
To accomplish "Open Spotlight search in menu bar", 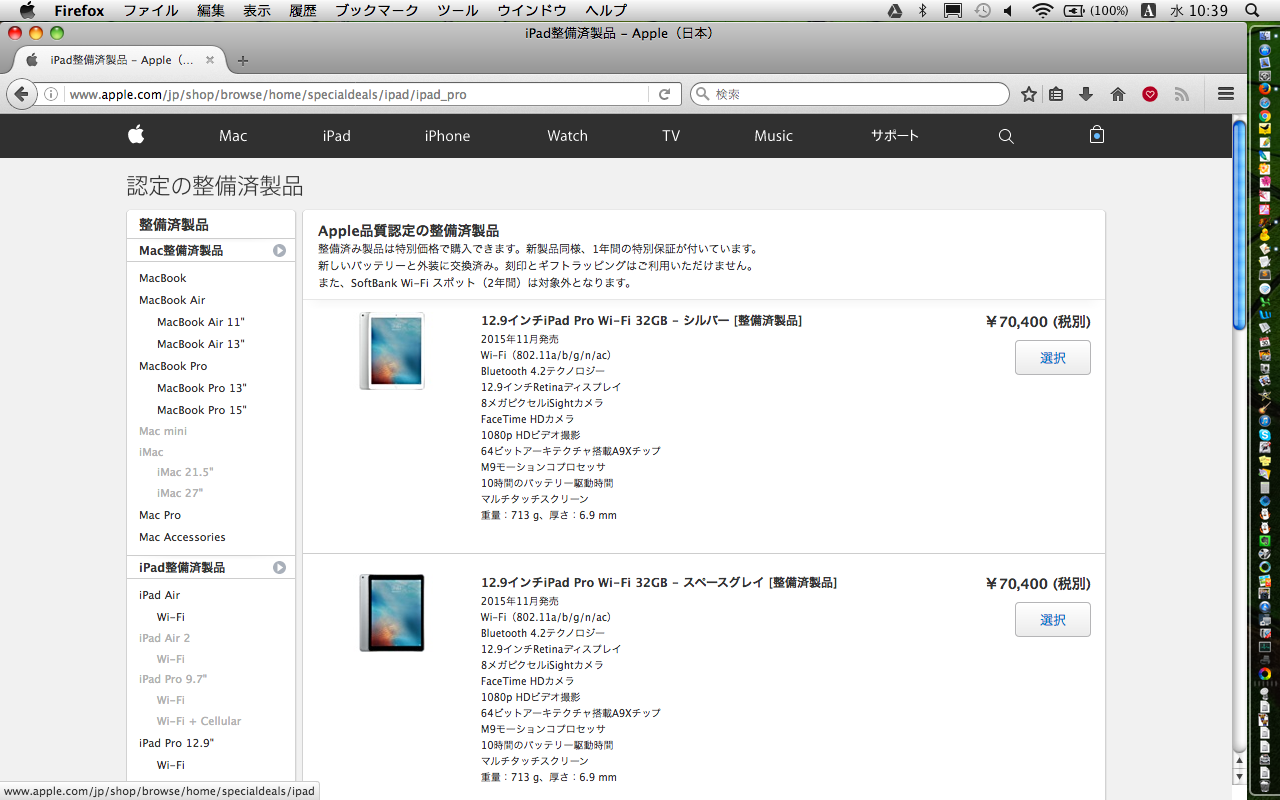I will point(1252,10).
